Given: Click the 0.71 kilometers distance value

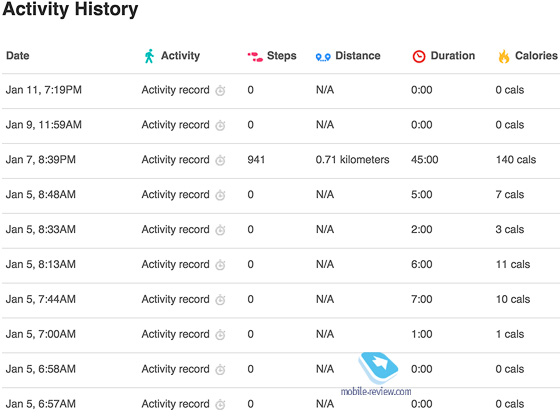Looking at the screenshot, I should pos(352,160).
